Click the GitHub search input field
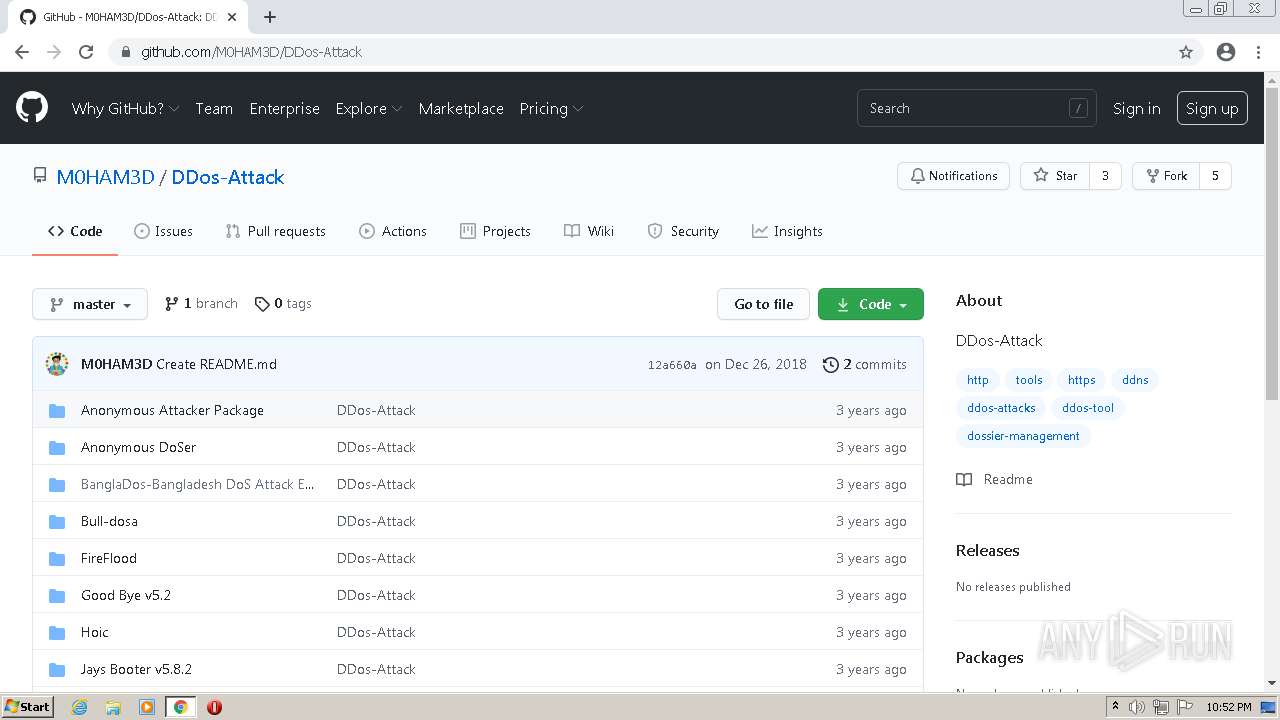Image resolution: width=1280 pixels, height=720 pixels. pos(976,108)
